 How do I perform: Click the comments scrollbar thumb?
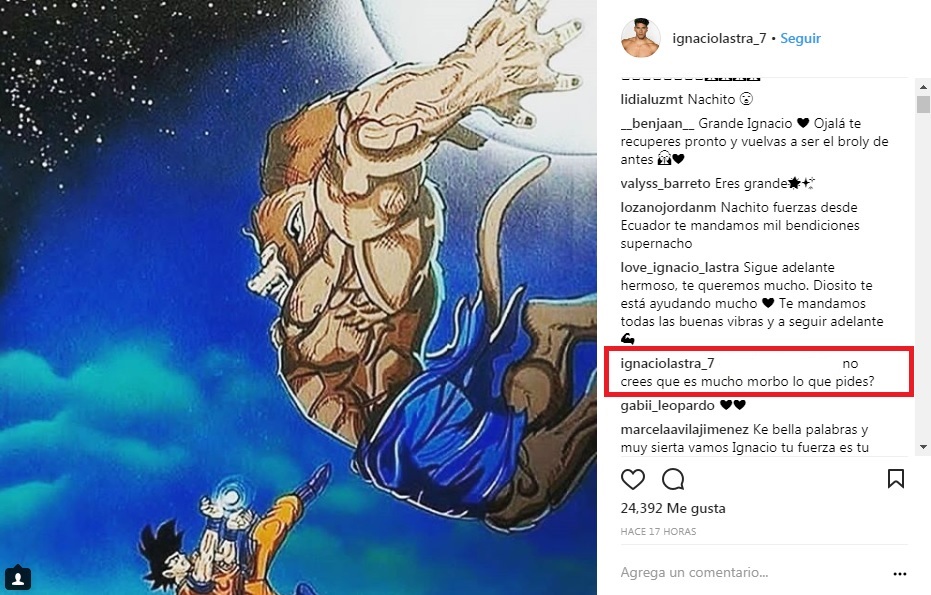[923, 104]
